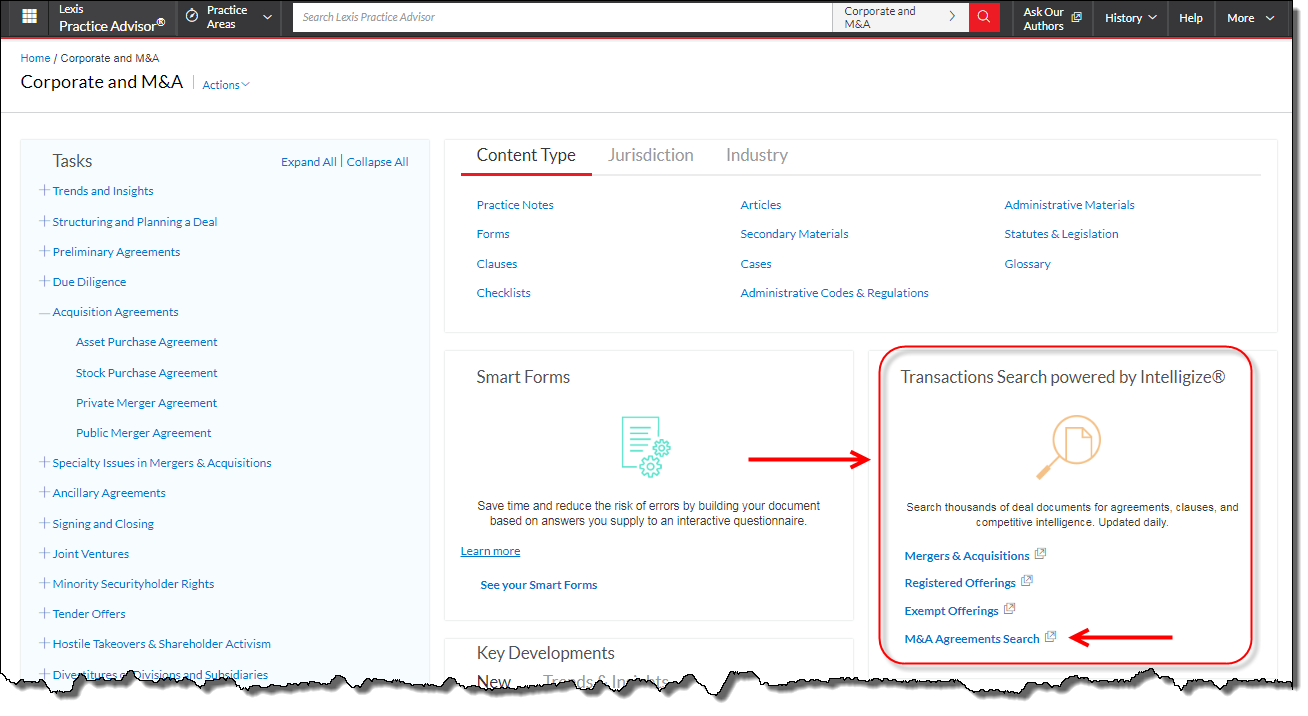This screenshot has width=1308, height=716.
Task: Open the Forms content type
Action: [493, 234]
